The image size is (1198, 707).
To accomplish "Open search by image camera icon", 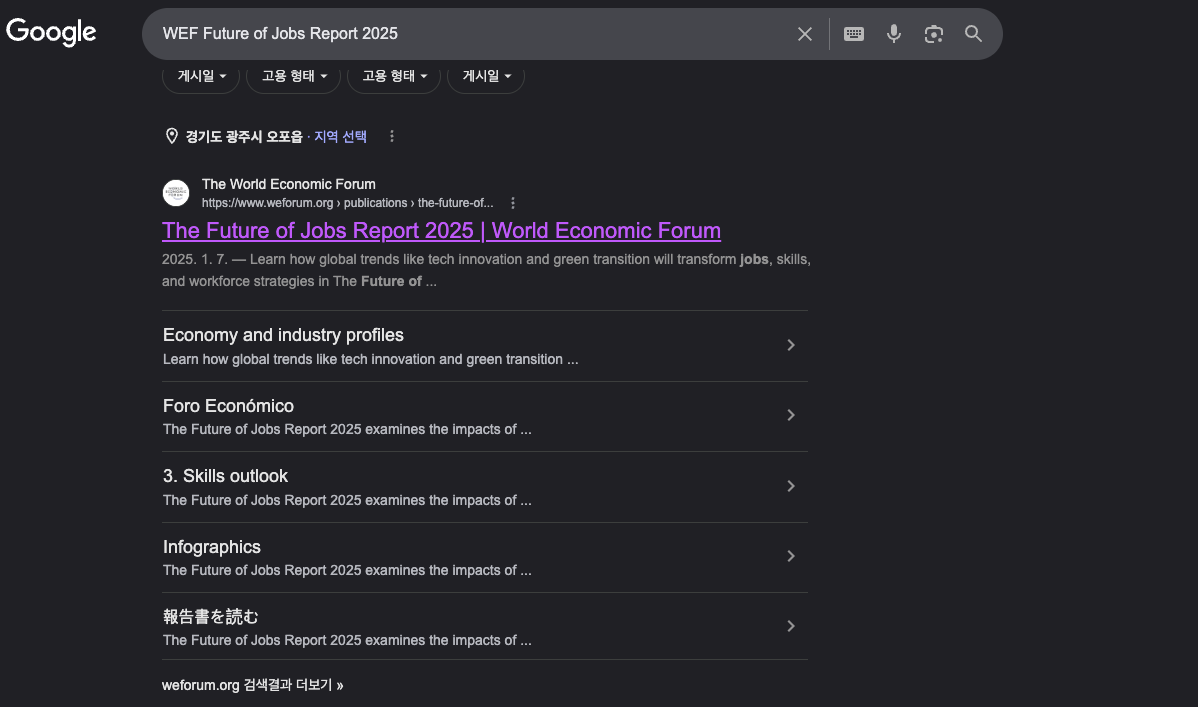I will pyautogui.click(x=933, y=34).
